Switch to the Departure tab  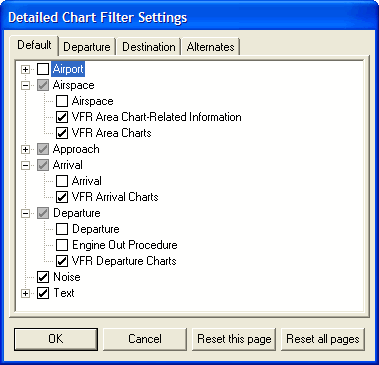point(87,47)
